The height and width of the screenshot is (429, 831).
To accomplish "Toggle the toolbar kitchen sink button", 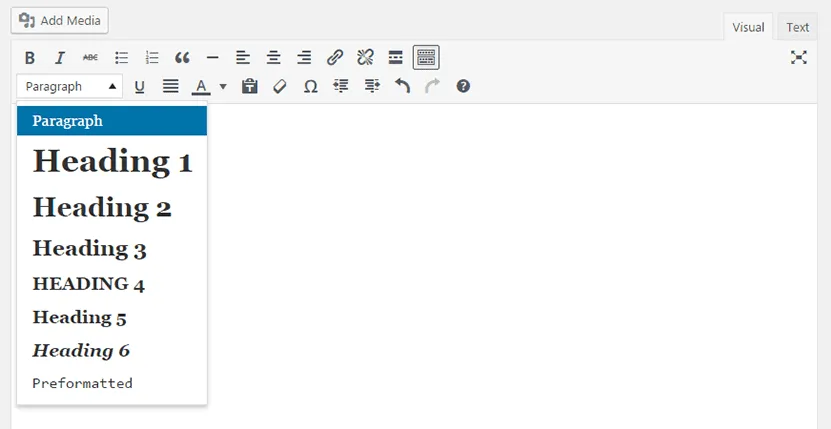I will (x=426, y=58).
